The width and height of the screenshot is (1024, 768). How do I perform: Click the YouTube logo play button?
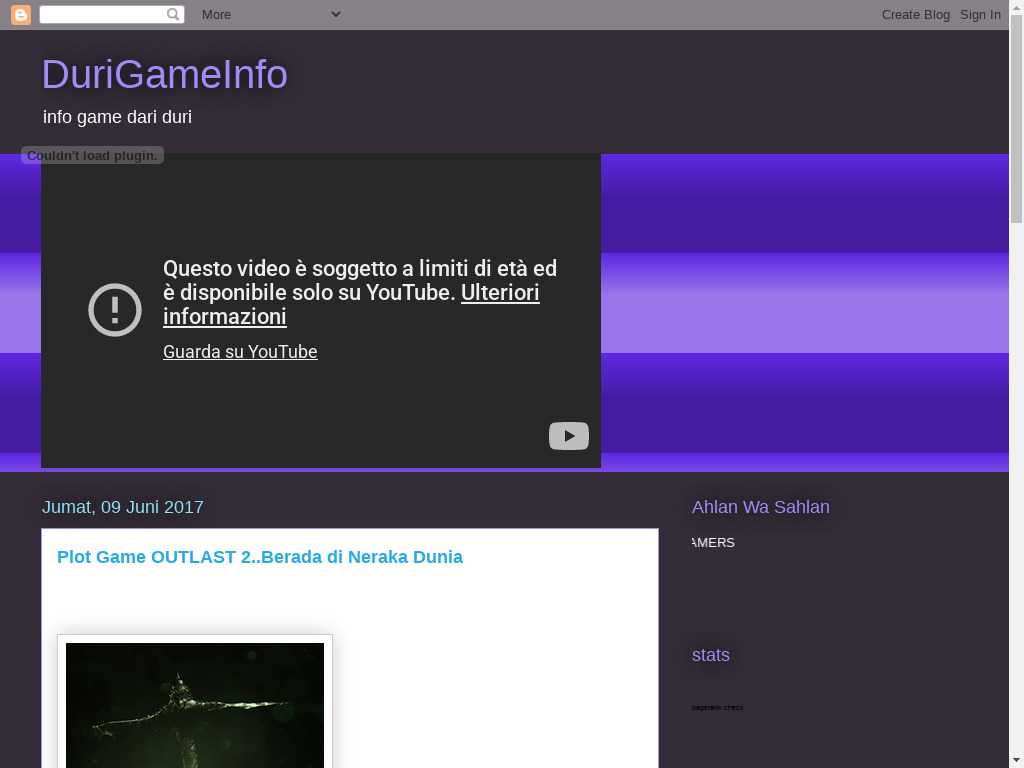[569, 436]
